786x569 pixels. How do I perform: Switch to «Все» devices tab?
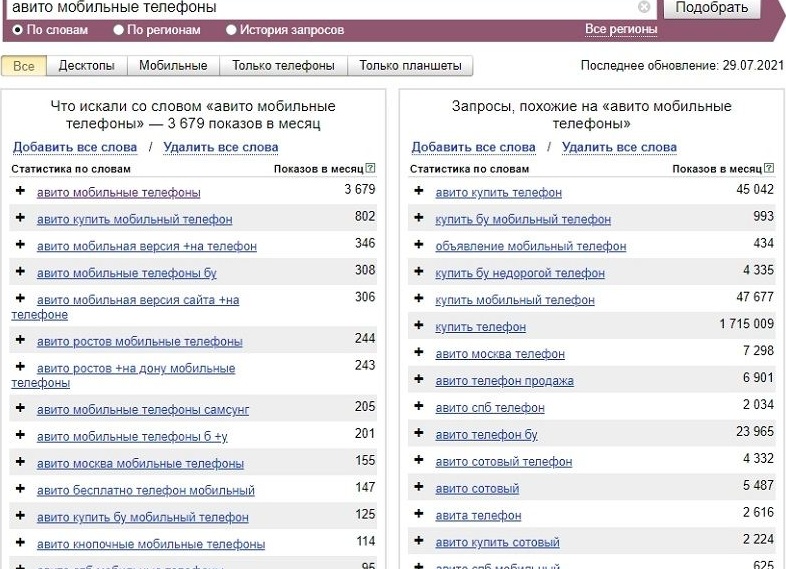[24, 66]
